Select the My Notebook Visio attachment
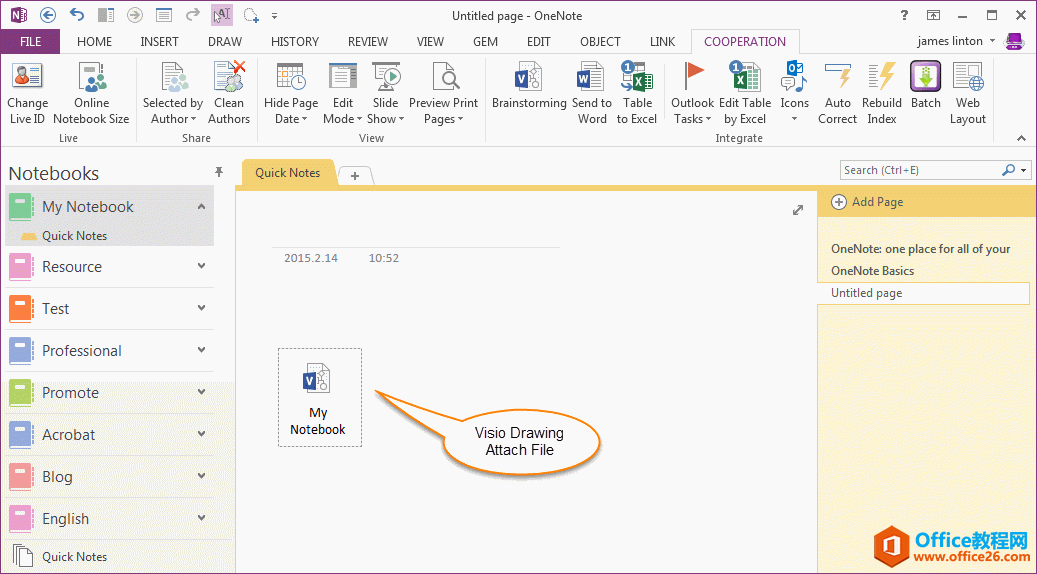 tap(319, 397)
